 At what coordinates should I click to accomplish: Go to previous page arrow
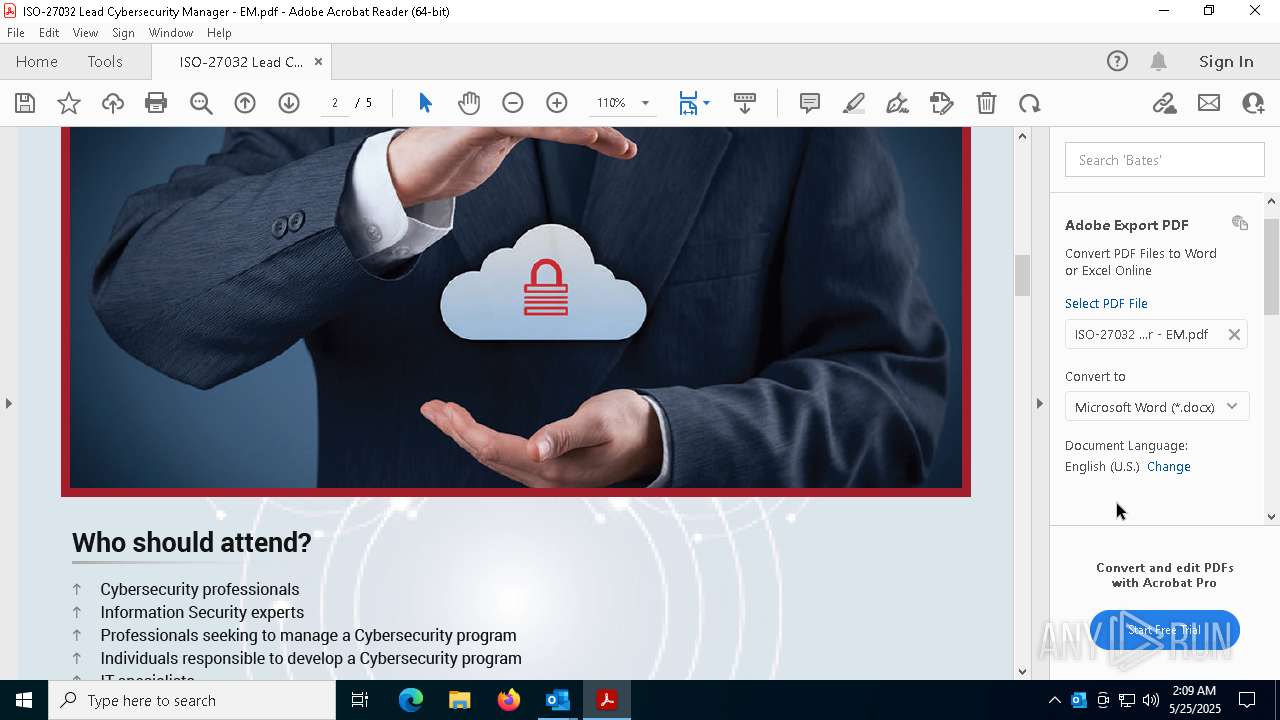(x=245, y=103)
